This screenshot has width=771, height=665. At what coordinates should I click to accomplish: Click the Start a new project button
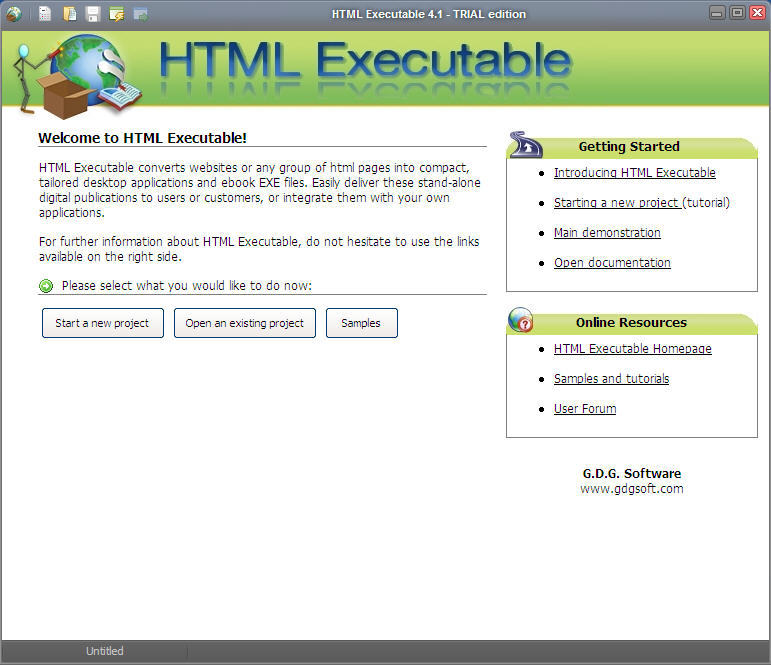pos(103,323)
